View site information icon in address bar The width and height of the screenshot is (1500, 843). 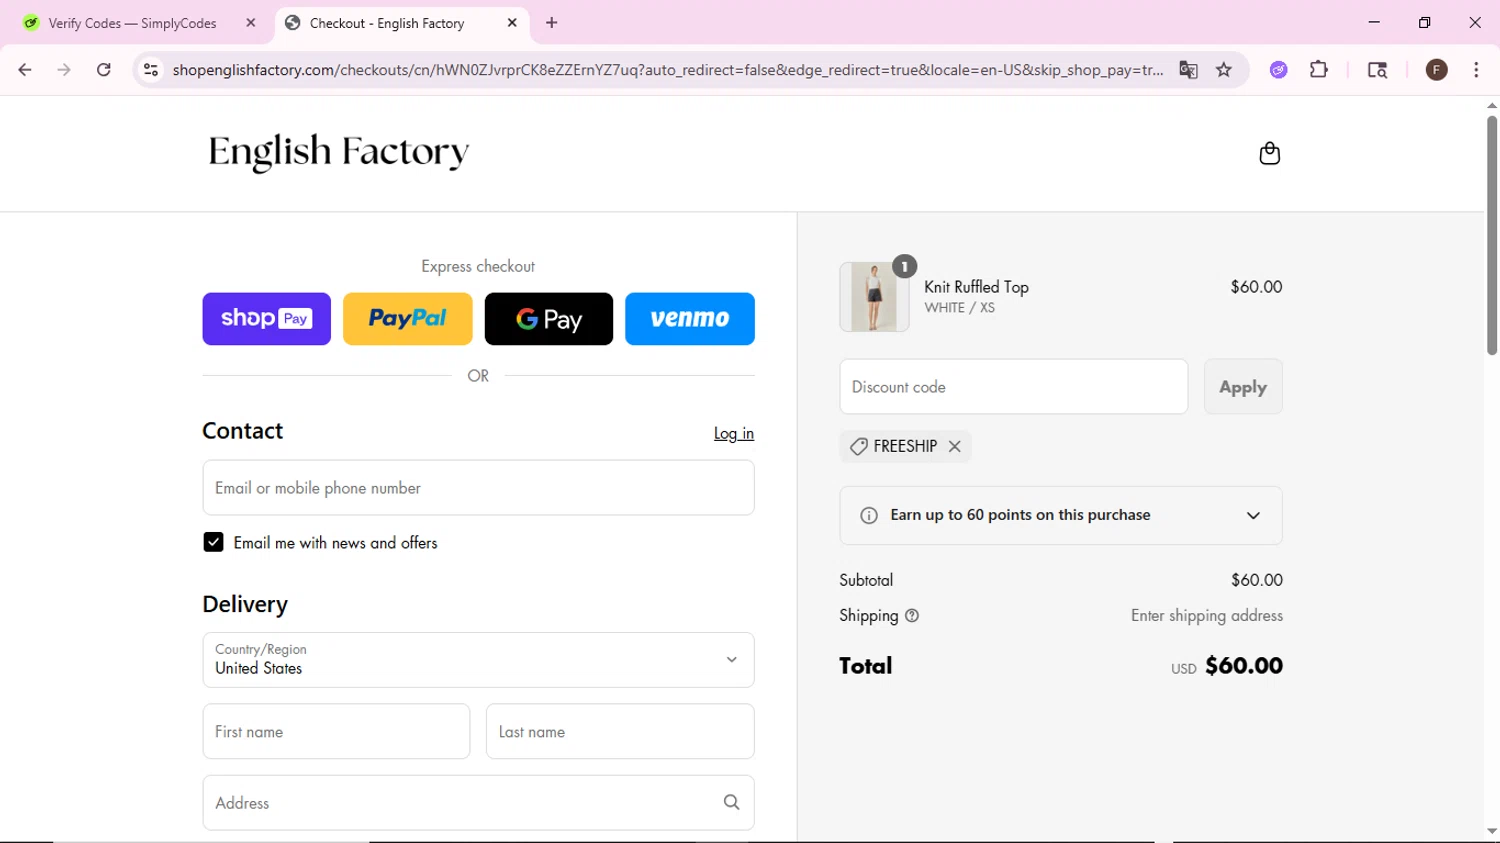tap(151, 70)
